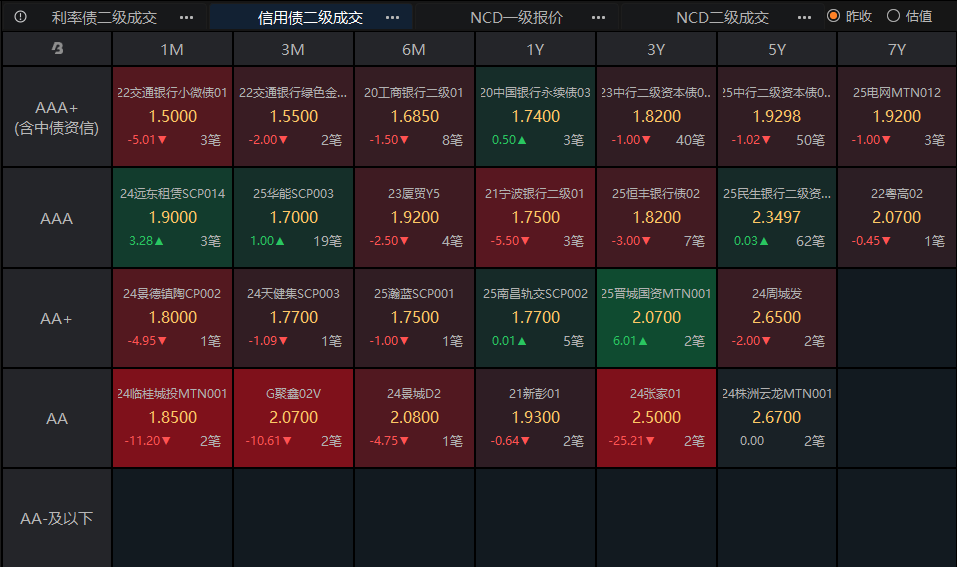Switch to NCD一级报价 tab
Viewport: 957px width, 567px height.
coord(516,17)
